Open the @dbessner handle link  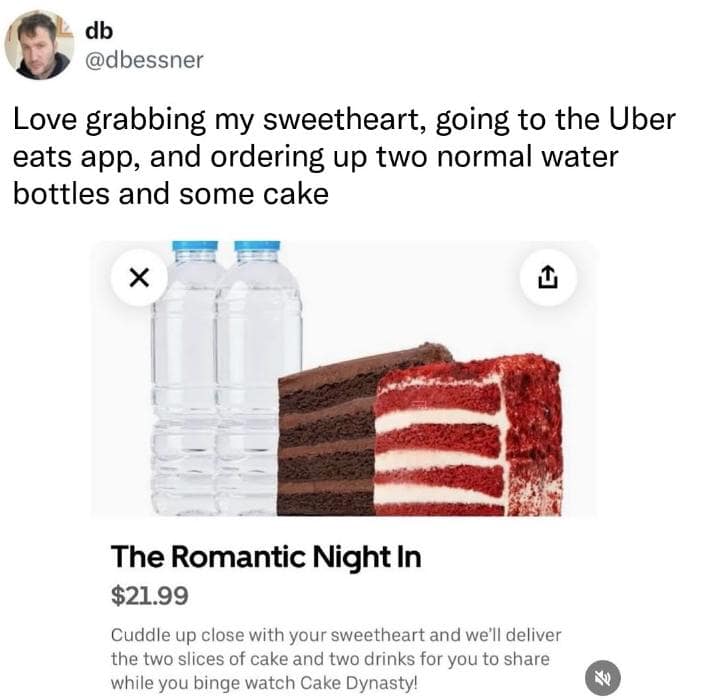[x=146, y=60]
